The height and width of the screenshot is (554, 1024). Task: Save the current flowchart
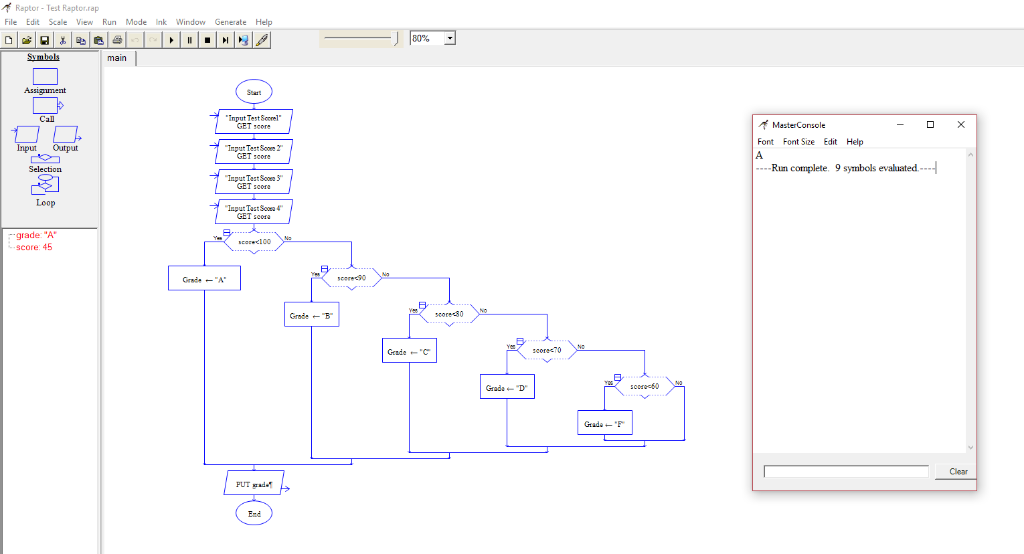[44, 40]
